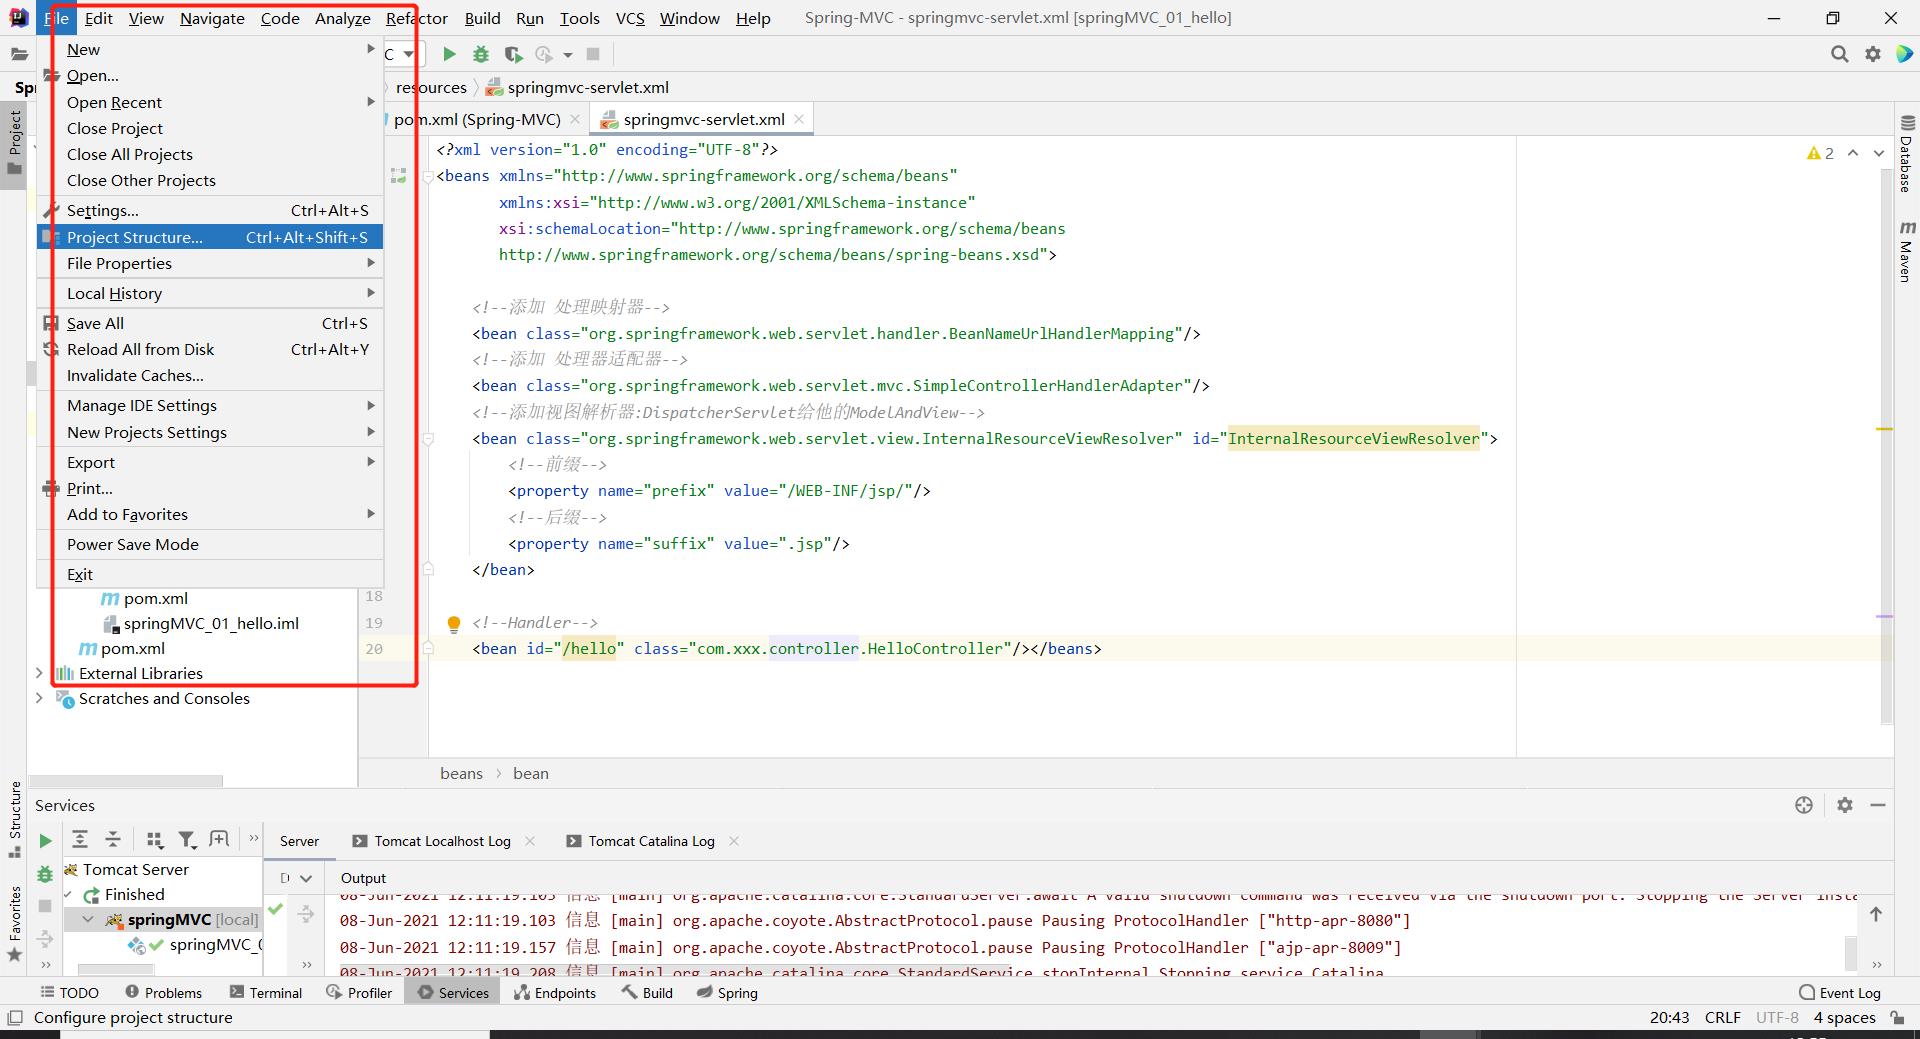Open IDE settings gear at top right
1920x1039 pixels.
pos(1873,54)
